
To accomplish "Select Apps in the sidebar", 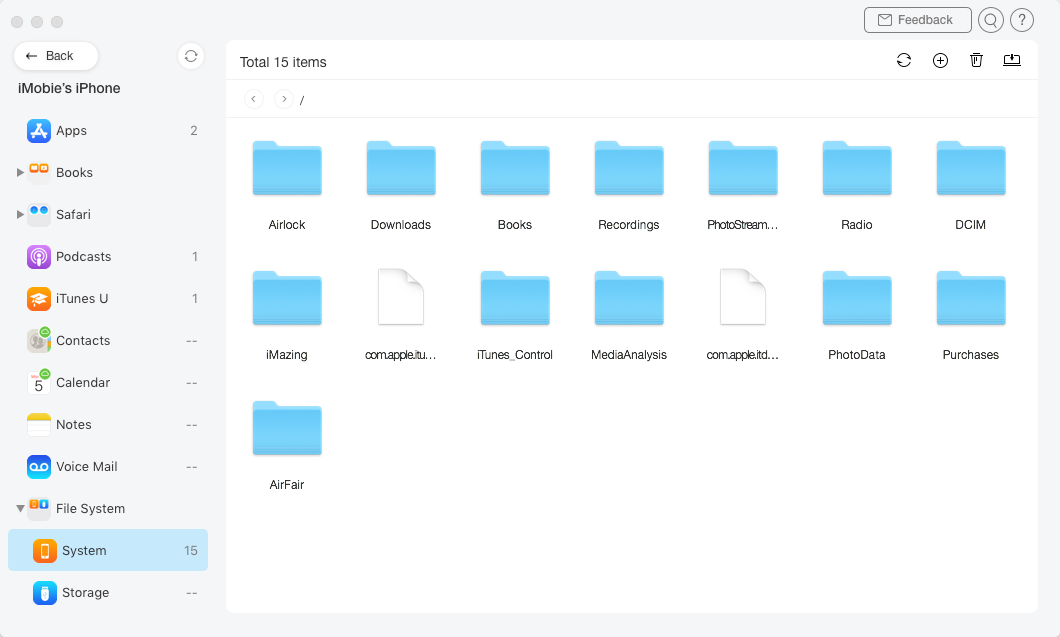I will click(108, 131).
